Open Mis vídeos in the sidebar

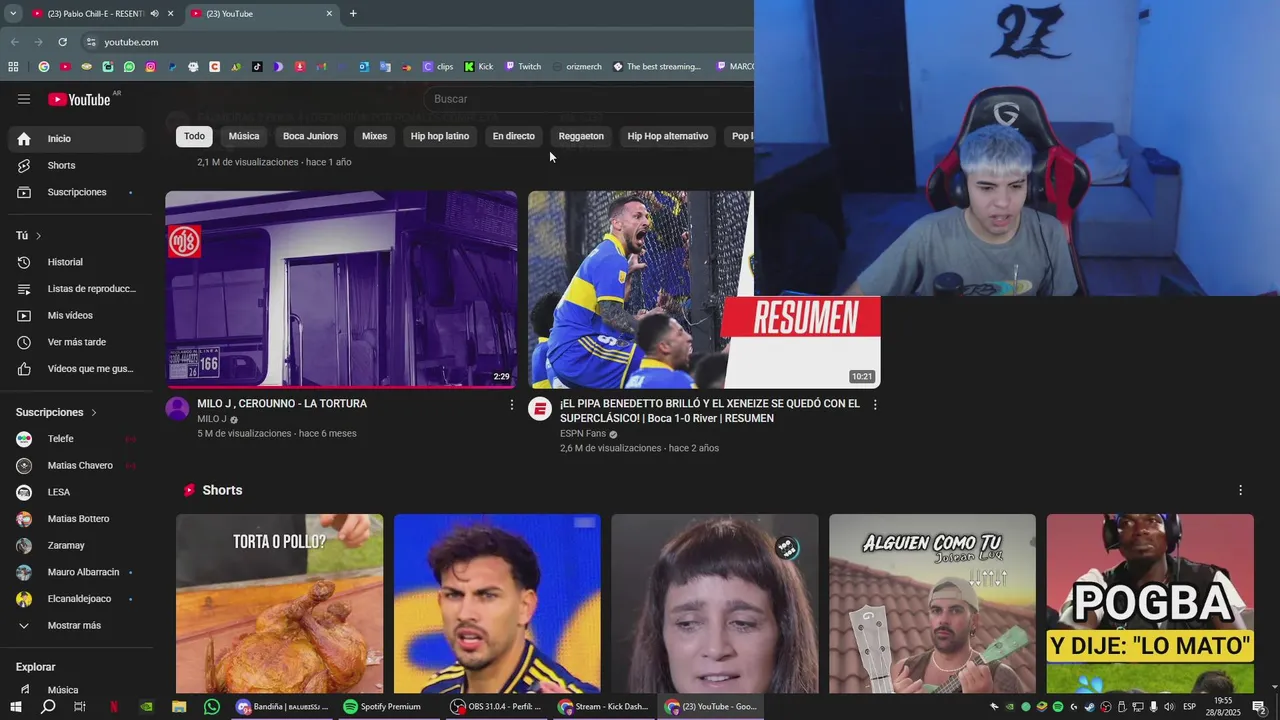point(76,316)
